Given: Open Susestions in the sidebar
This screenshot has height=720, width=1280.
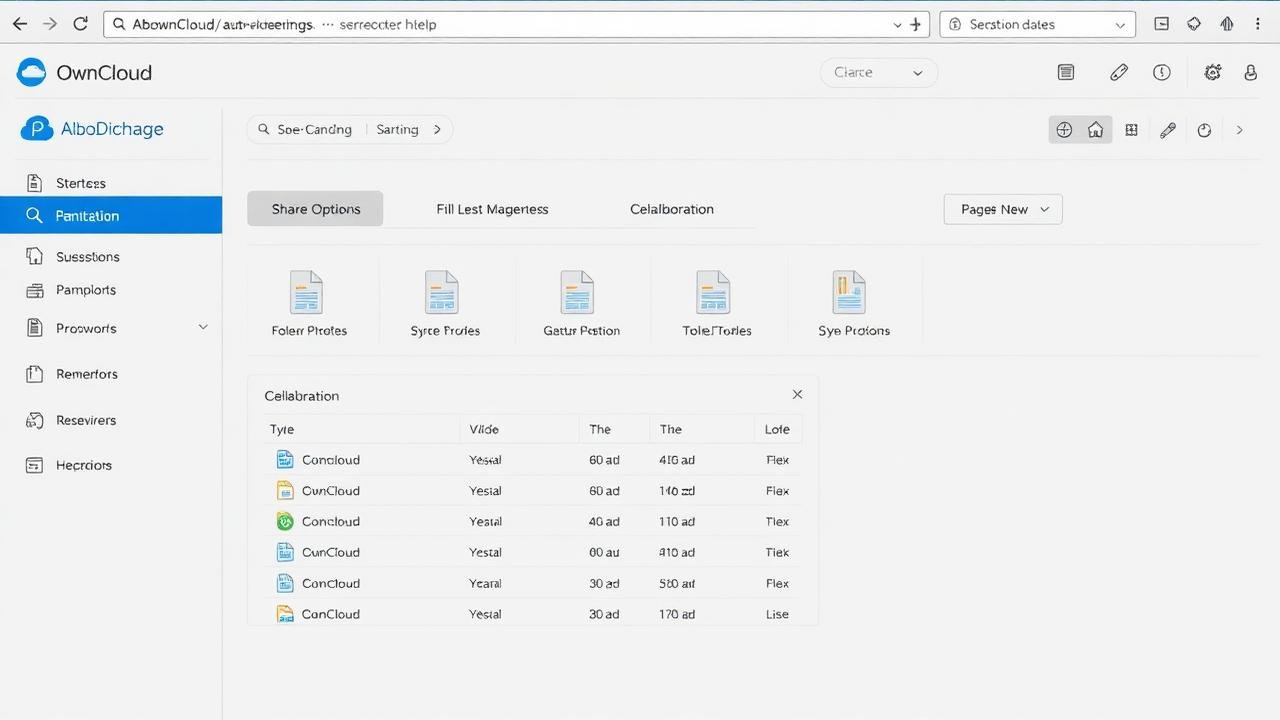Looking at the screenshot, I should 111,257.
